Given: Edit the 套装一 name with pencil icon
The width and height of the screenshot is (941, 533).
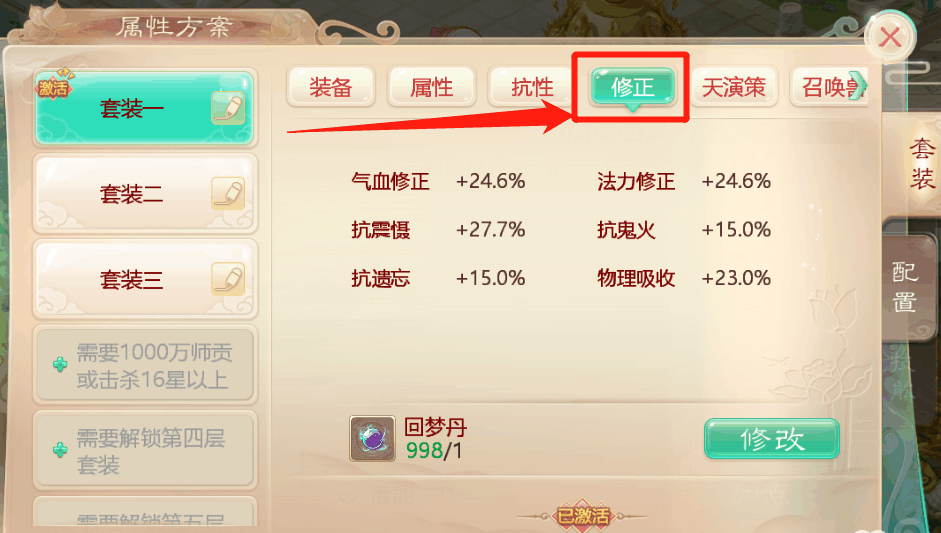Looking at the screenshot, I should (x=228, y=109).
